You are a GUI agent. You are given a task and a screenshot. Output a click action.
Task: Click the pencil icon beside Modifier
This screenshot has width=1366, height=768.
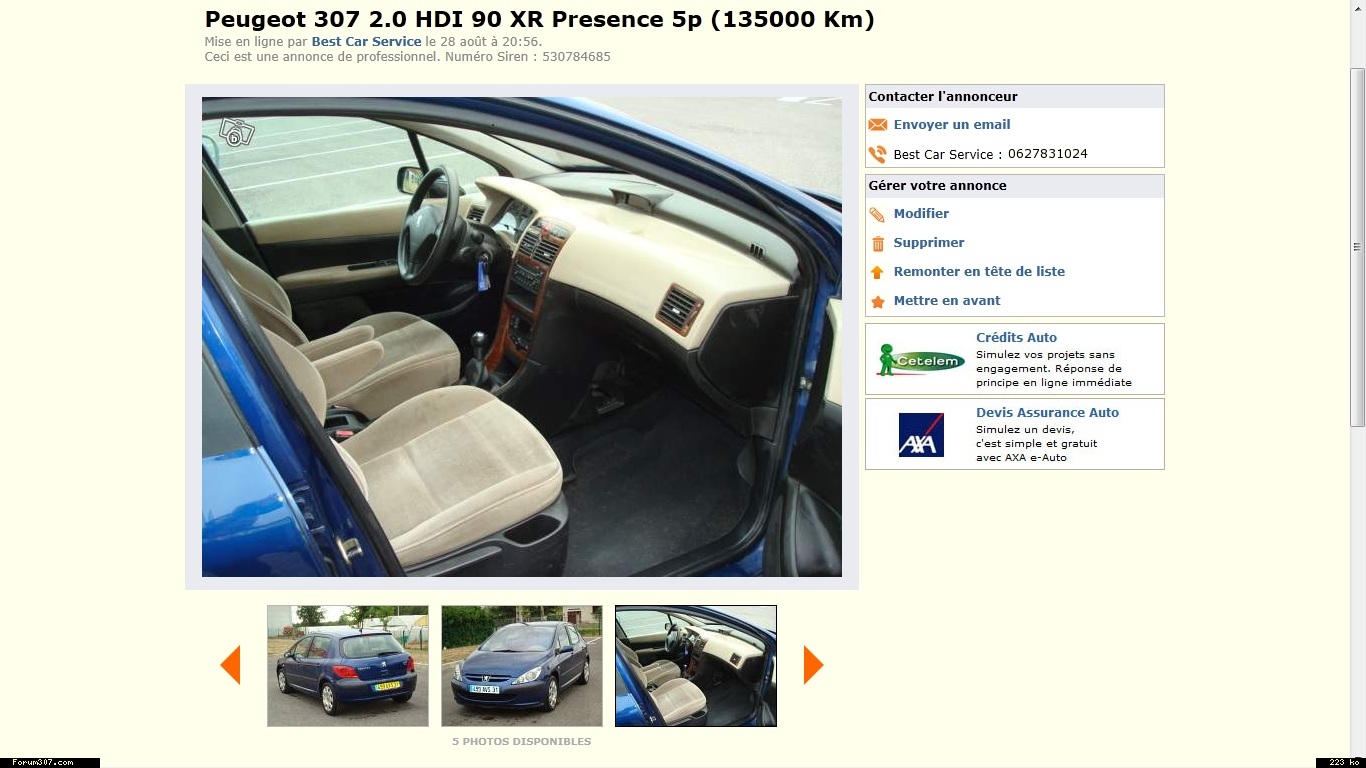tap(877, 214)
